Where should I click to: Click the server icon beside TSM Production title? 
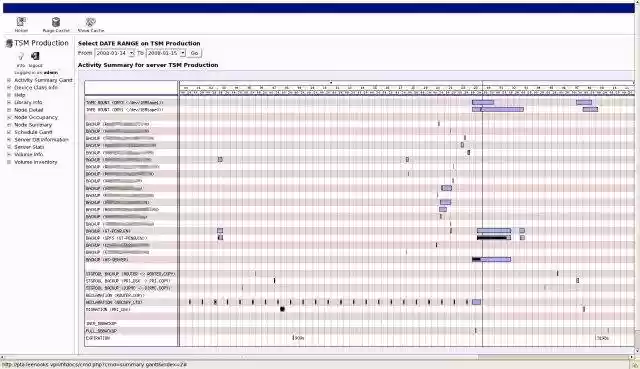[x=9, y=43]
